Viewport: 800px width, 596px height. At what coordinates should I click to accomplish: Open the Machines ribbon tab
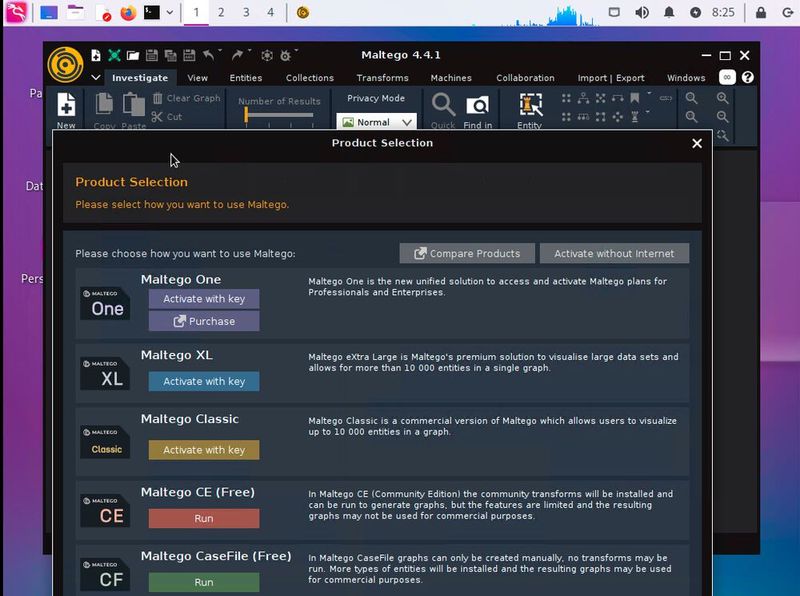pos(451,77)
